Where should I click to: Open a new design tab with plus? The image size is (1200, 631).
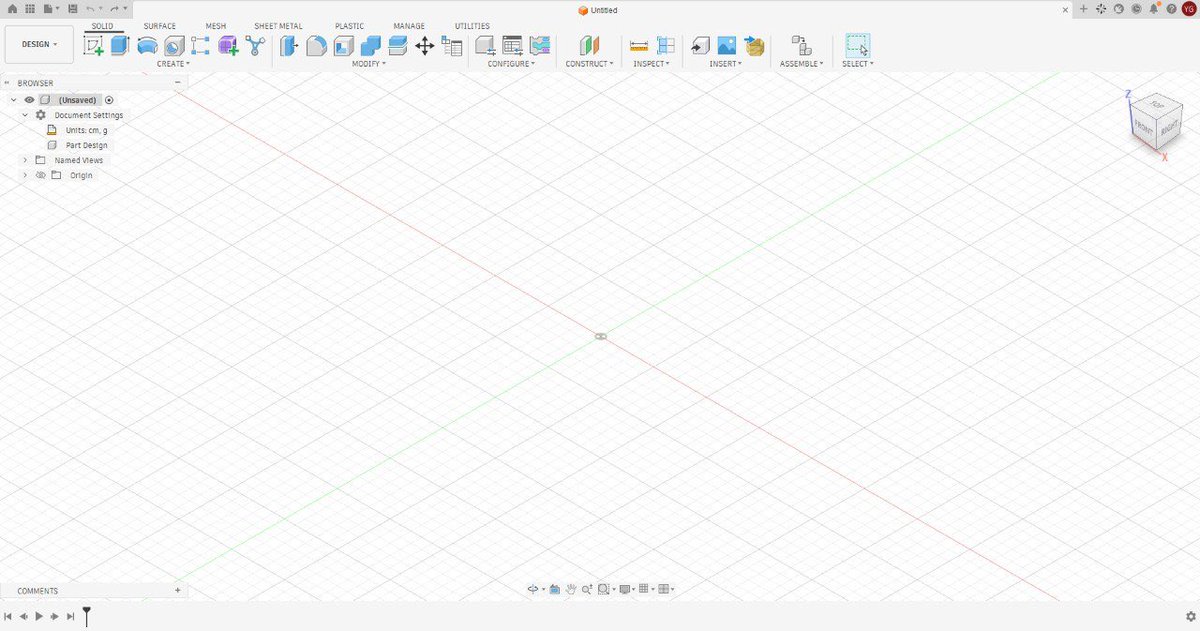pos(1083,9)
